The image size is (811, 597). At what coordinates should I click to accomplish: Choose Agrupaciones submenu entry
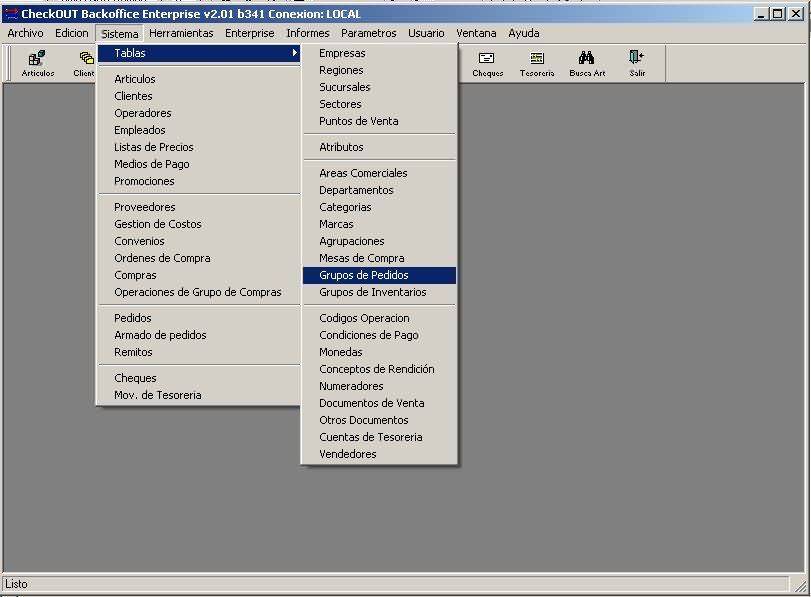tap(379, 241)
